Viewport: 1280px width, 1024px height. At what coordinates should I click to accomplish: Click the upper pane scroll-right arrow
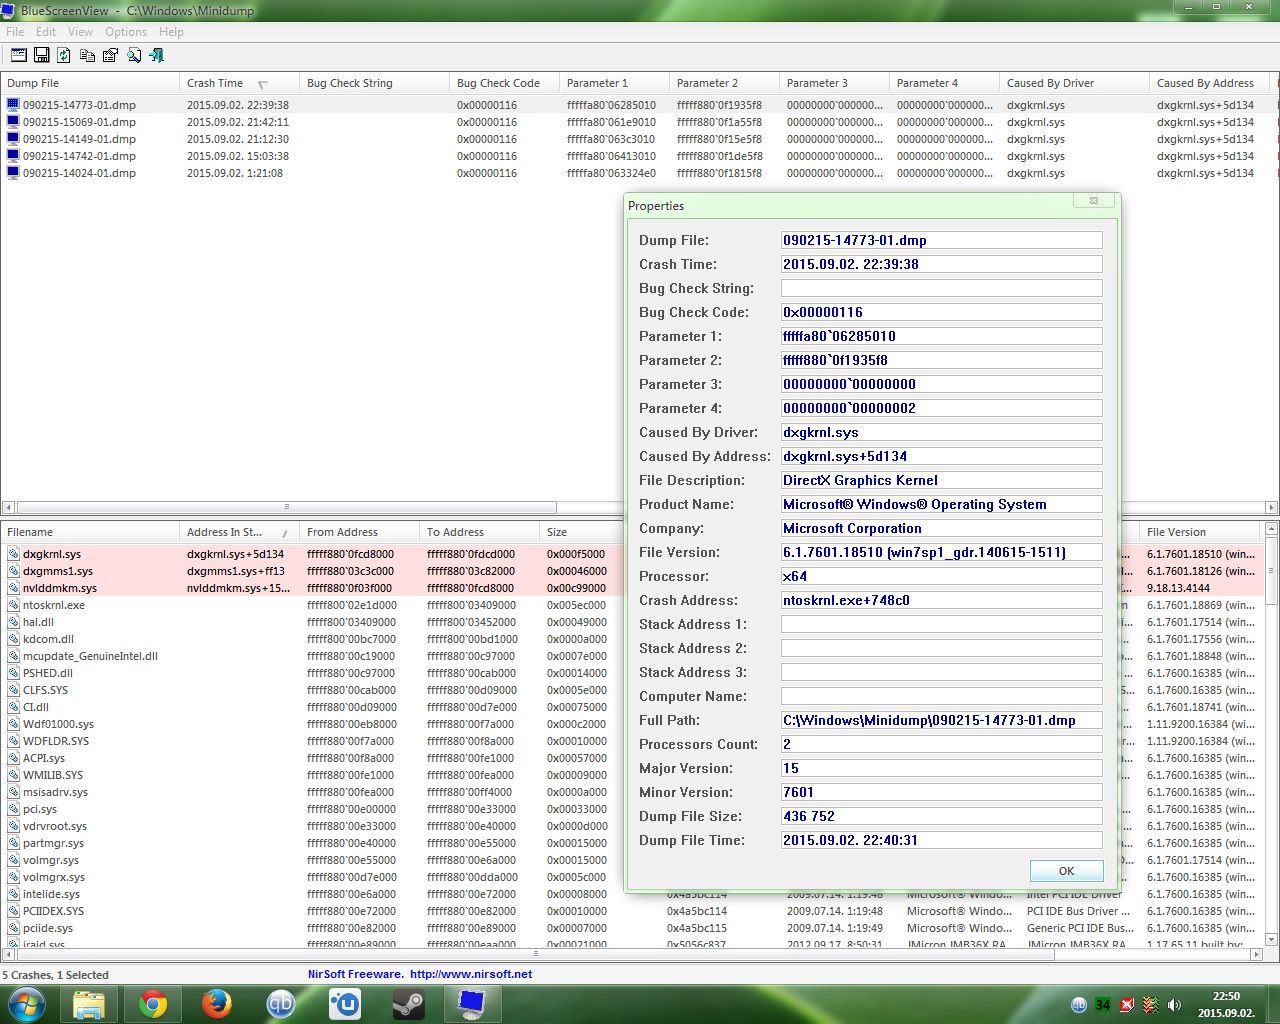[1271, 507]
